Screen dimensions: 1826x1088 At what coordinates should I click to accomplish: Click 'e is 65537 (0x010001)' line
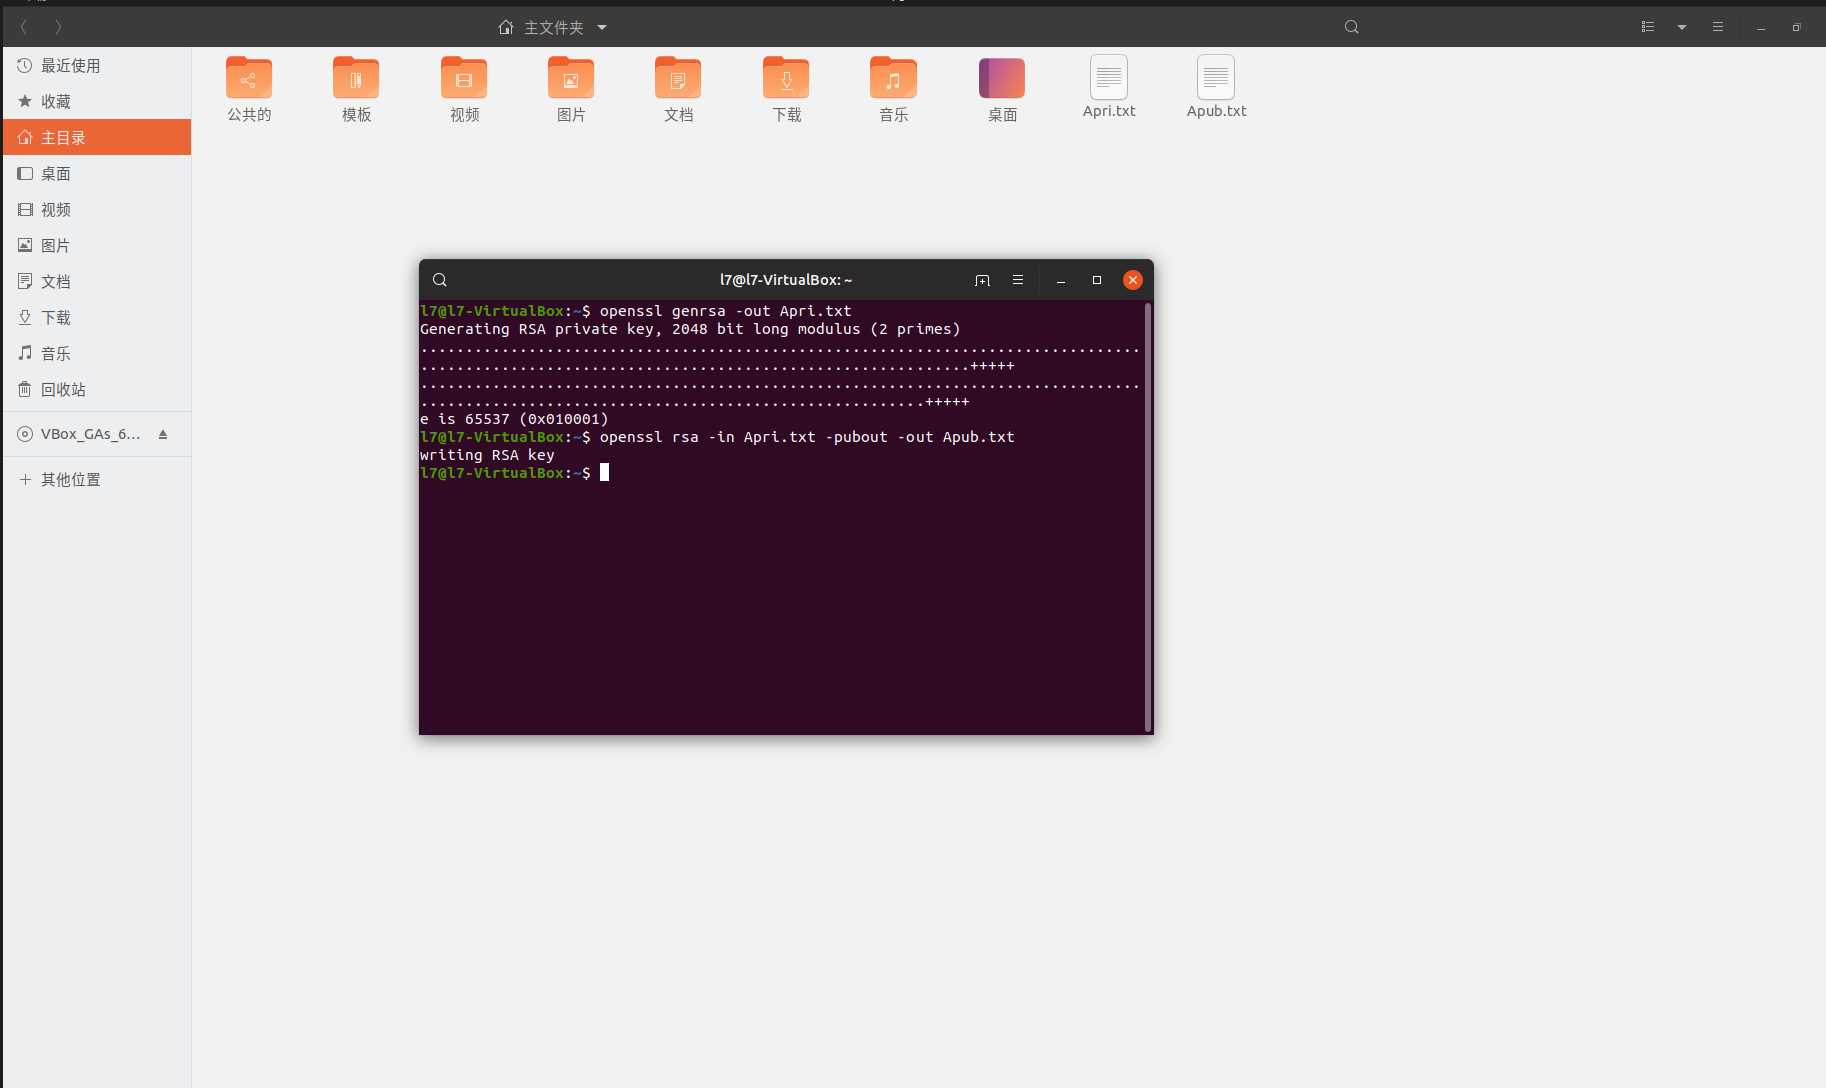pos(514,419)
